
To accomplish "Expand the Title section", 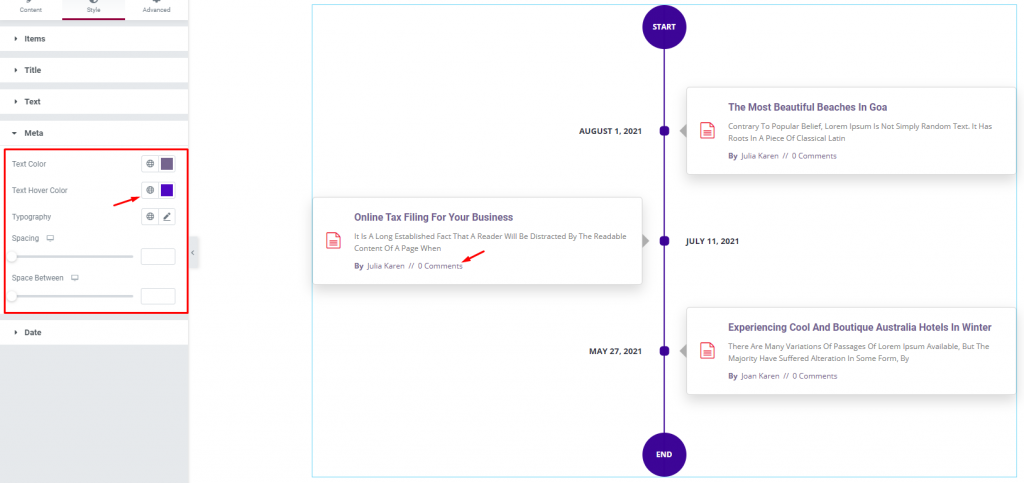I will [x=94, y=70].
